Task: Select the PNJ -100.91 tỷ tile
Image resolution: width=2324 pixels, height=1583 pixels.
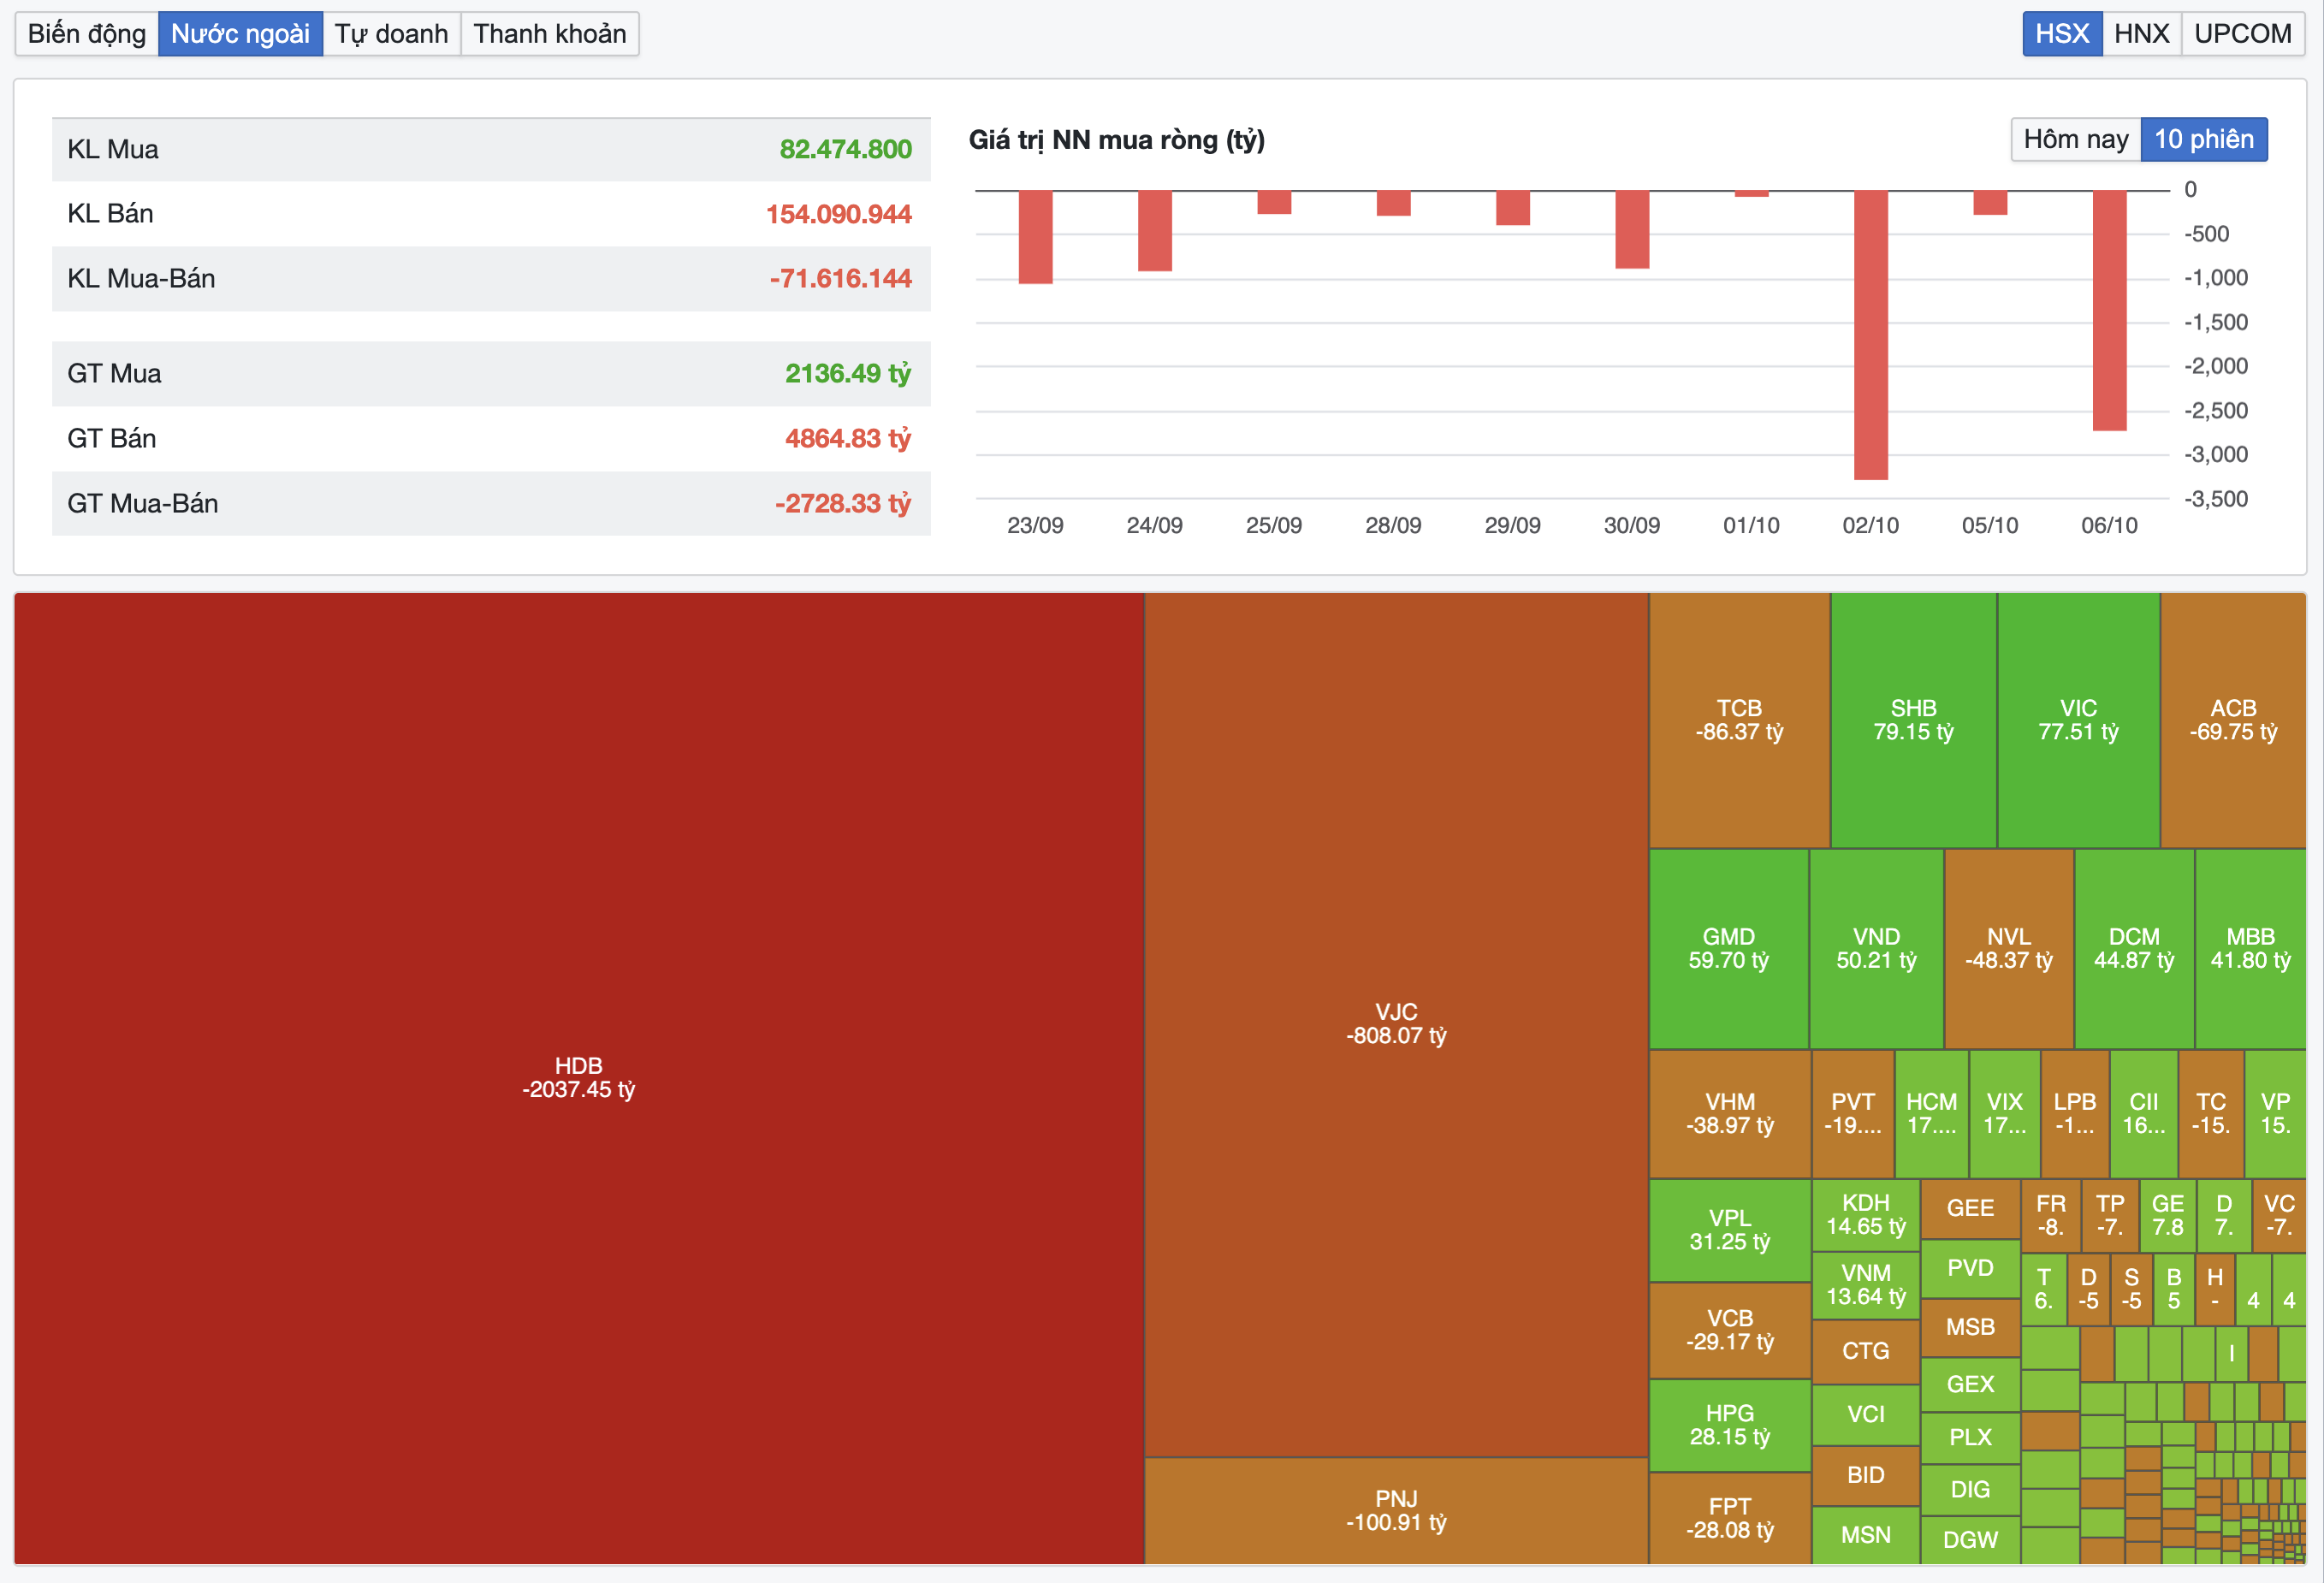Action: 1397,1511
